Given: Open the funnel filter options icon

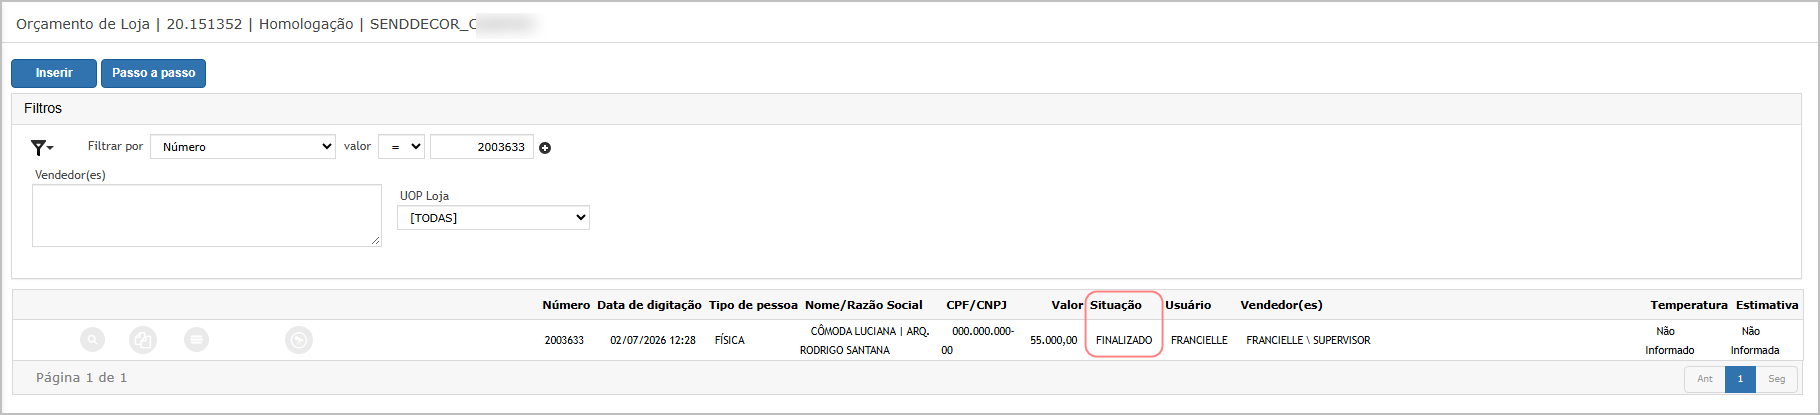Looking at the screenshot, I should click(x=42, y=148).
